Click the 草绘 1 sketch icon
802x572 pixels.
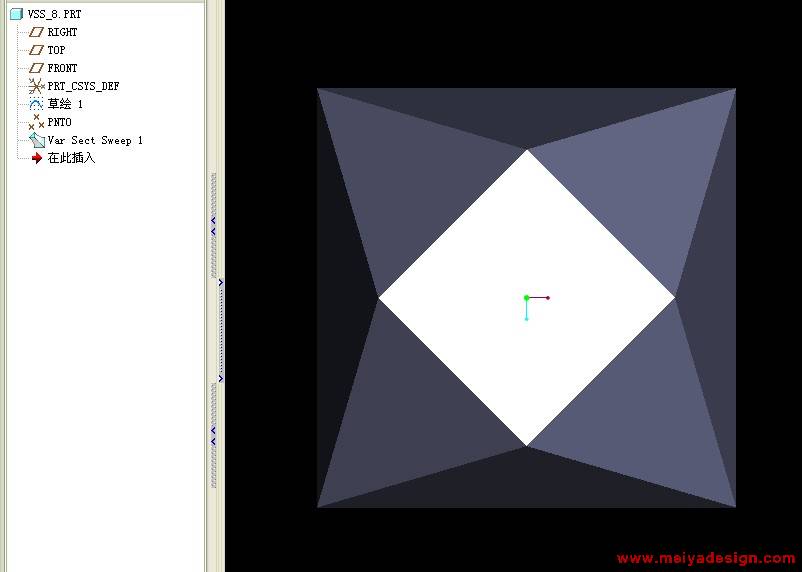(x=37, y=104)
